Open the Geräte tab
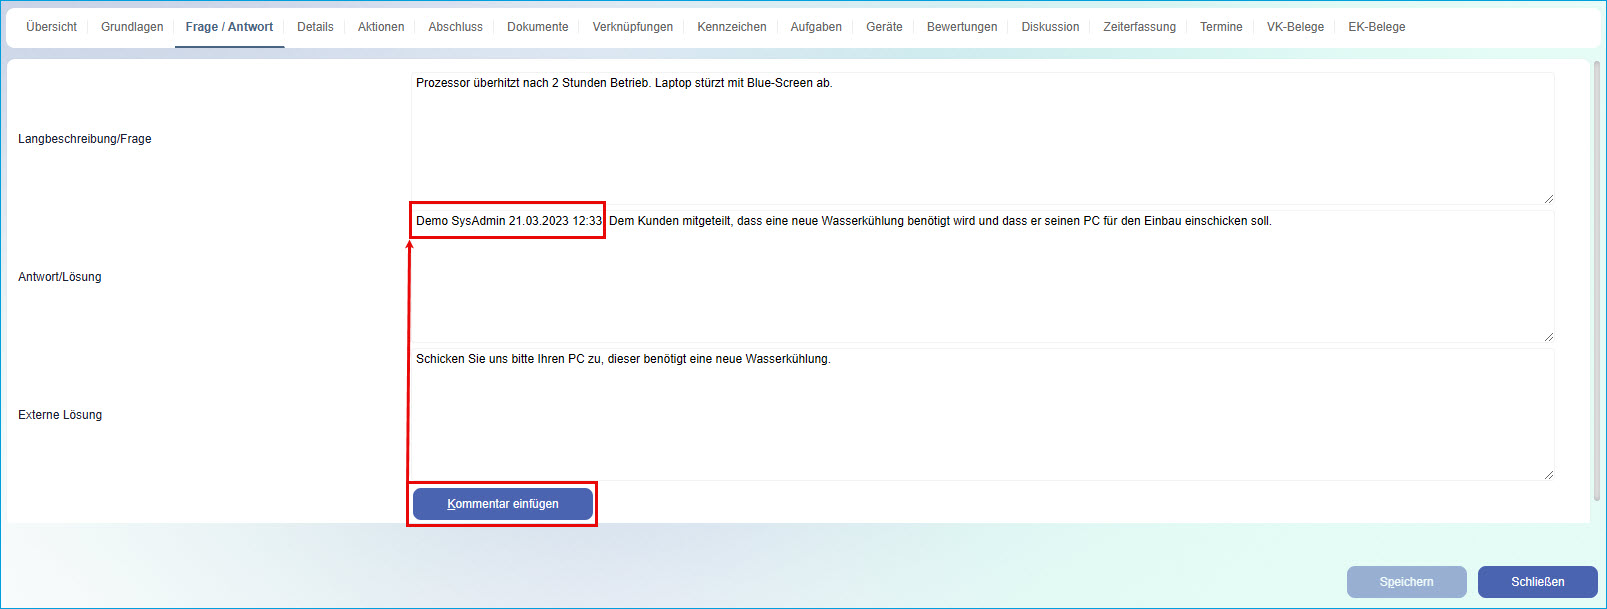1607x609 pixels. tap(884, 27)
